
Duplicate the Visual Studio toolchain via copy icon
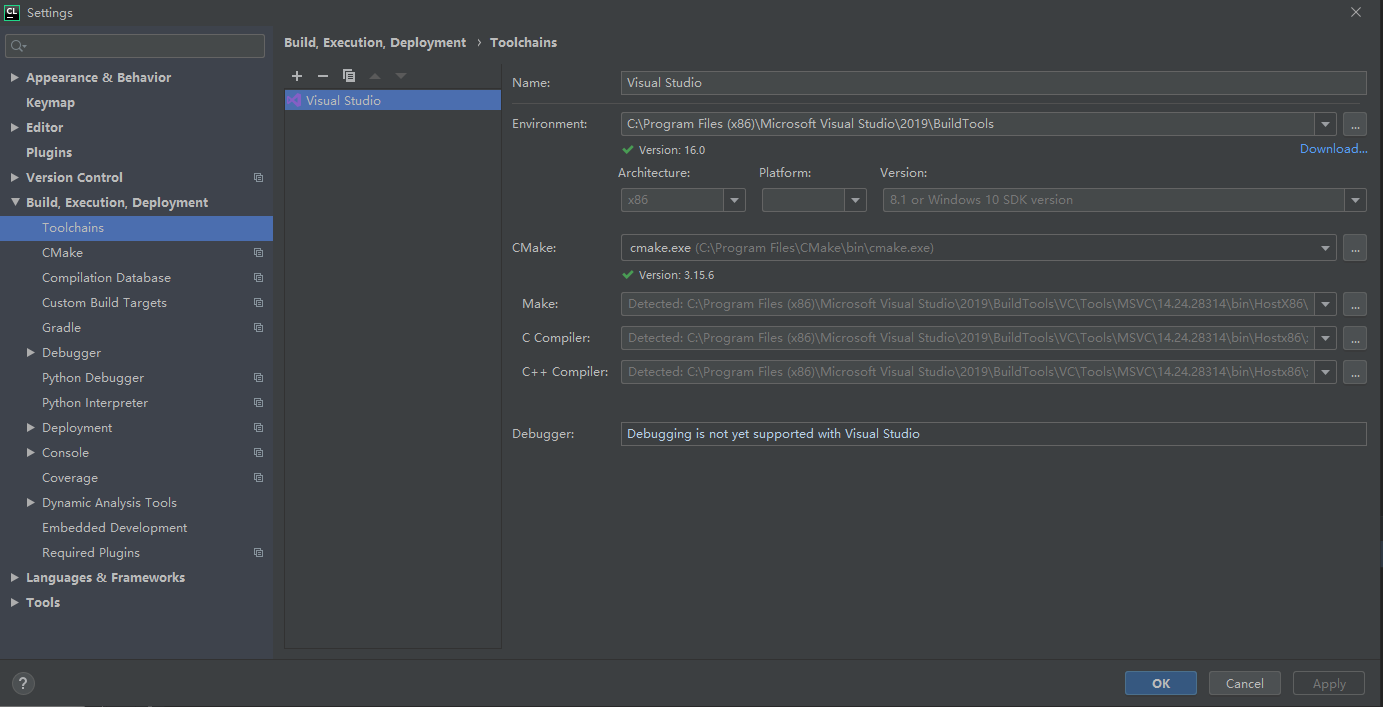348,75
